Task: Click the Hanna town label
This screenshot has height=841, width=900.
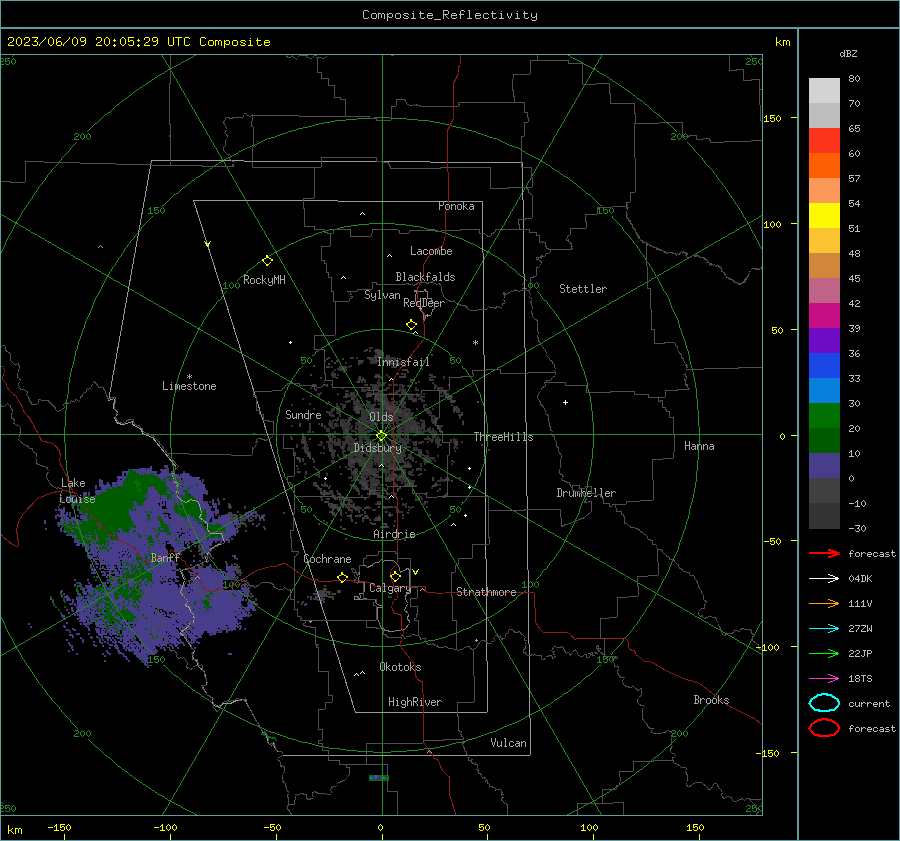Action: (x=699, y=446)
